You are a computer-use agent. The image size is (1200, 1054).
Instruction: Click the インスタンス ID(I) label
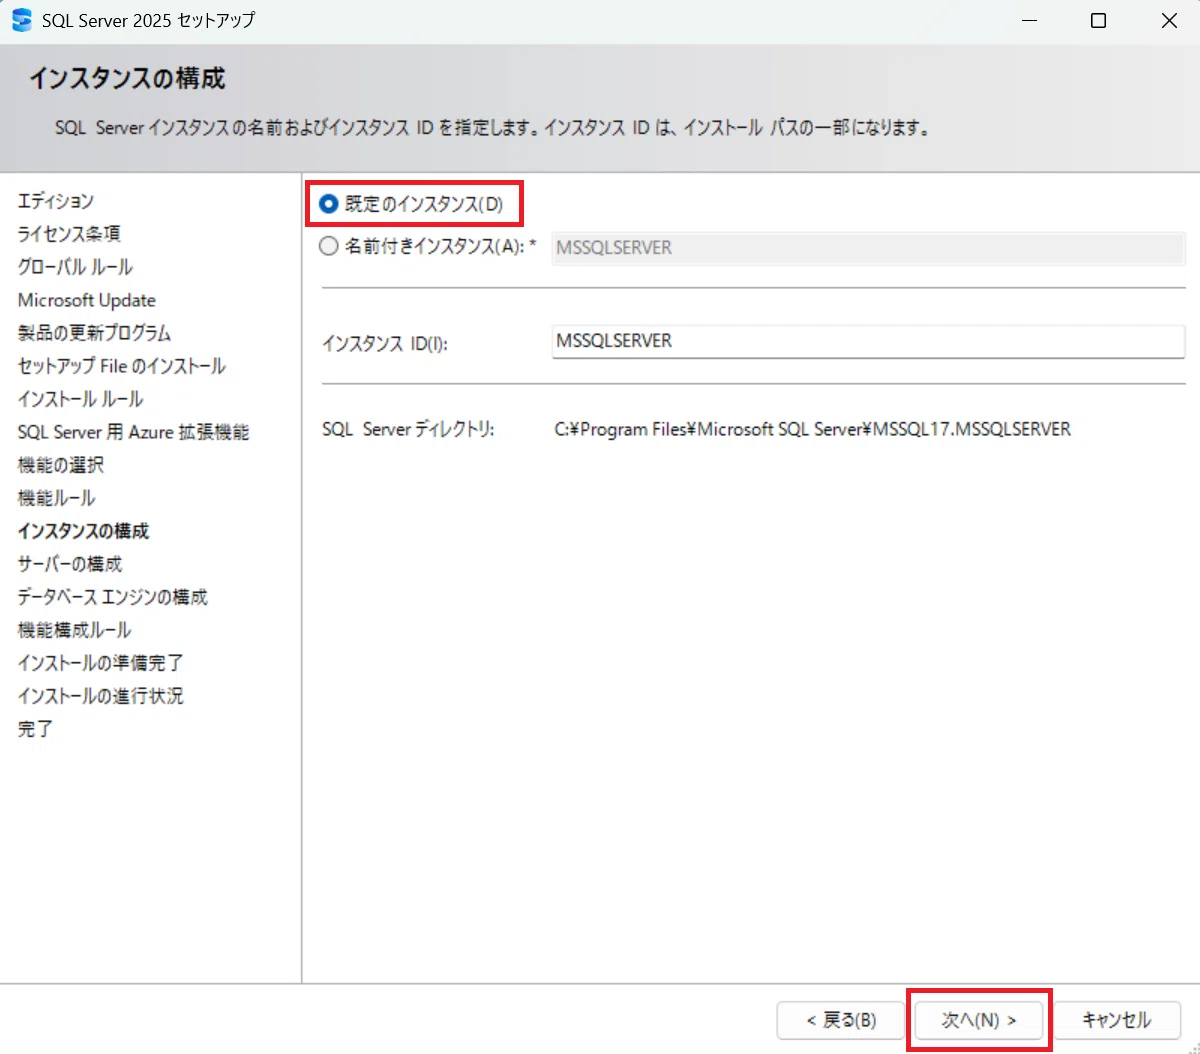[385, 343]
